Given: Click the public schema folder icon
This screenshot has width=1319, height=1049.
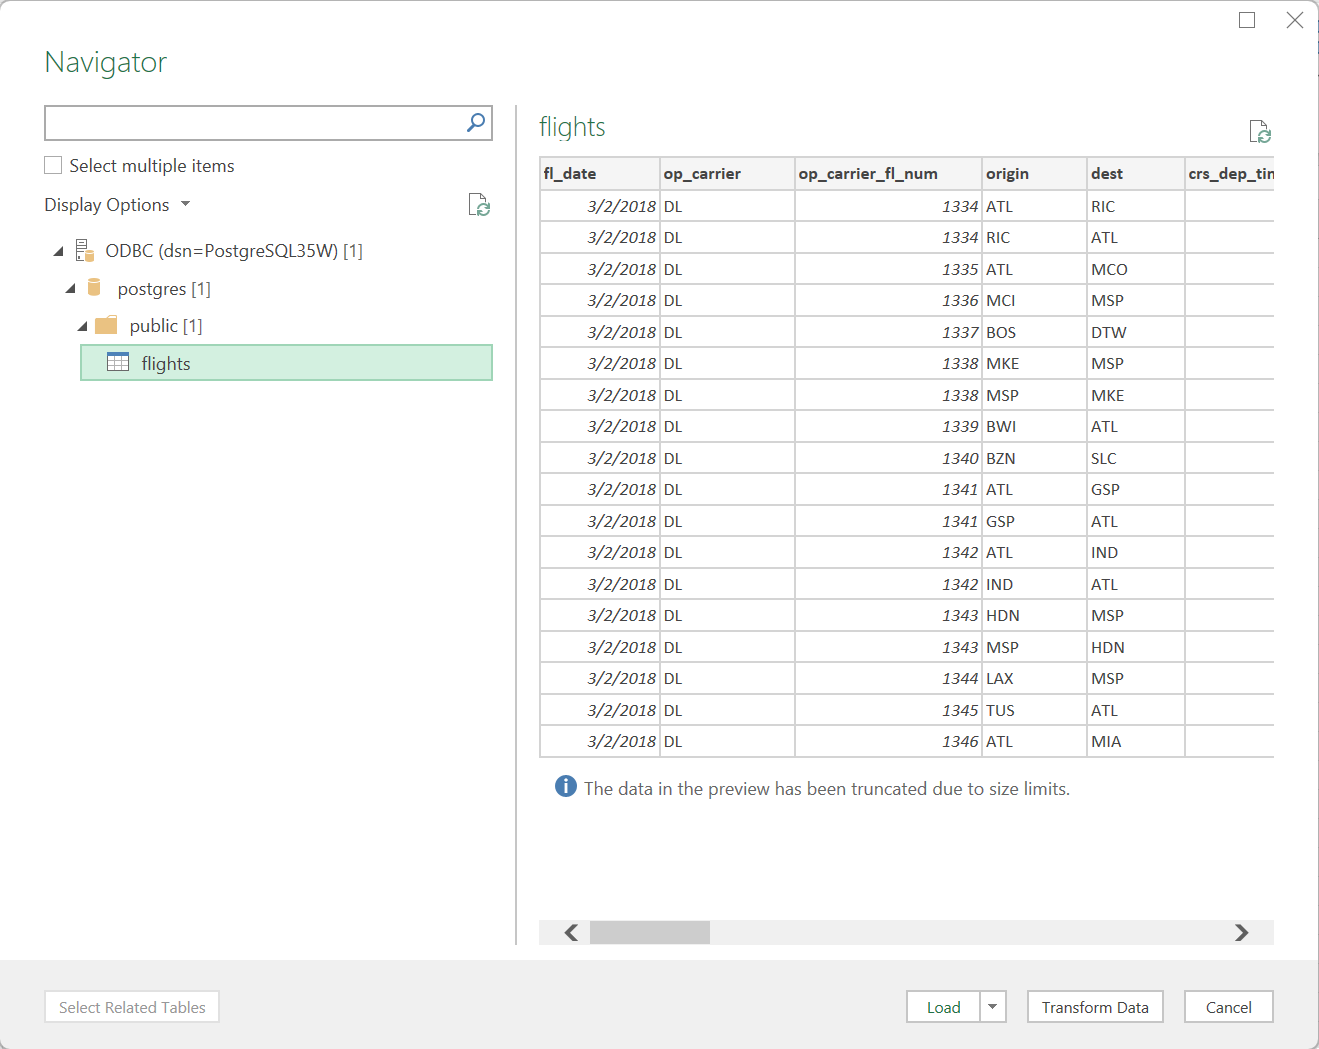Looking at the screenshot, I should coord(106,324).
